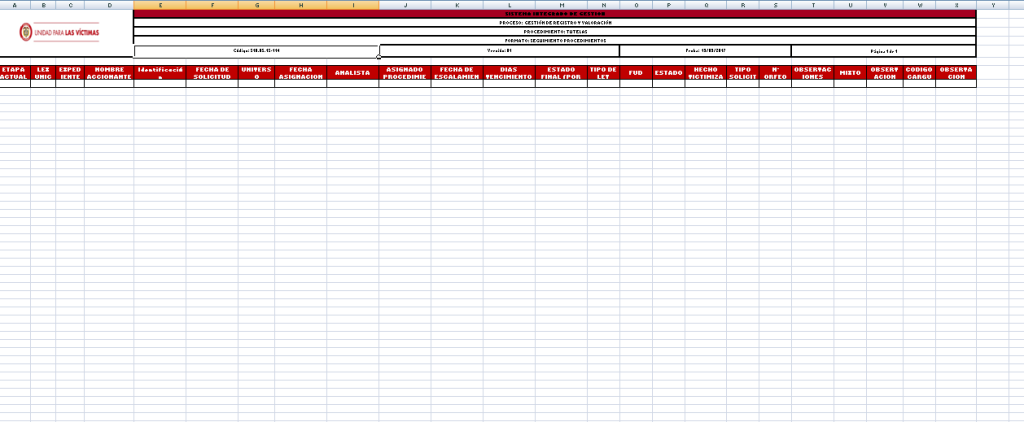Click the FUD header cell

tap(635, 73)
